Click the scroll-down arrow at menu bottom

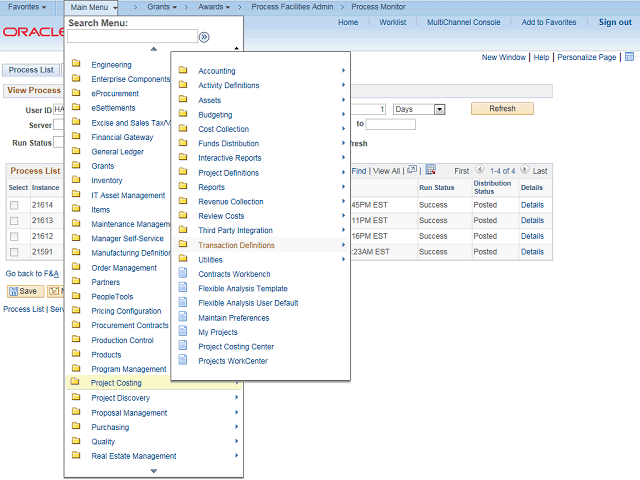(153, 470)
